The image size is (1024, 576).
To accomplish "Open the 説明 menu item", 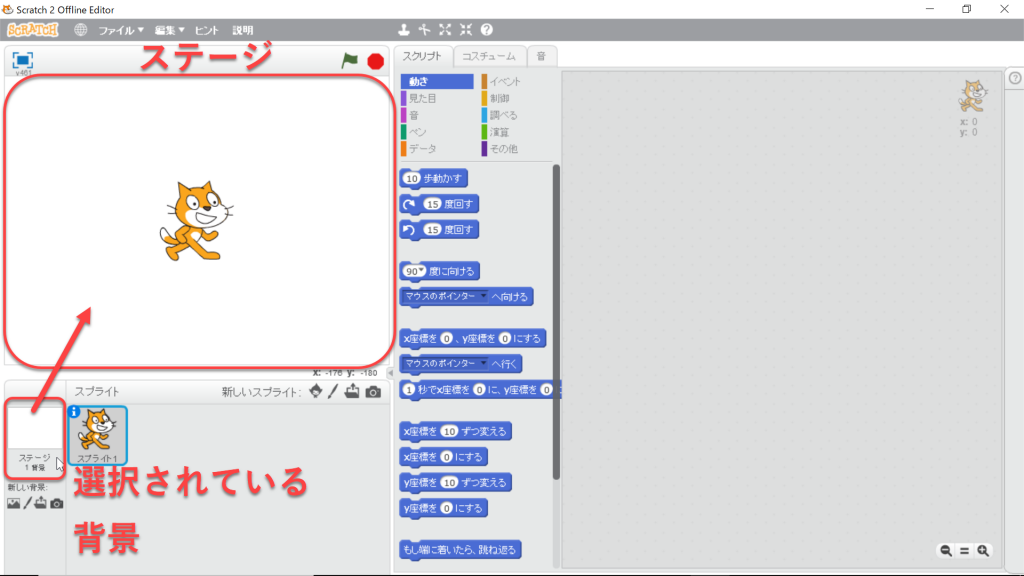I will (x=242, y=30).
